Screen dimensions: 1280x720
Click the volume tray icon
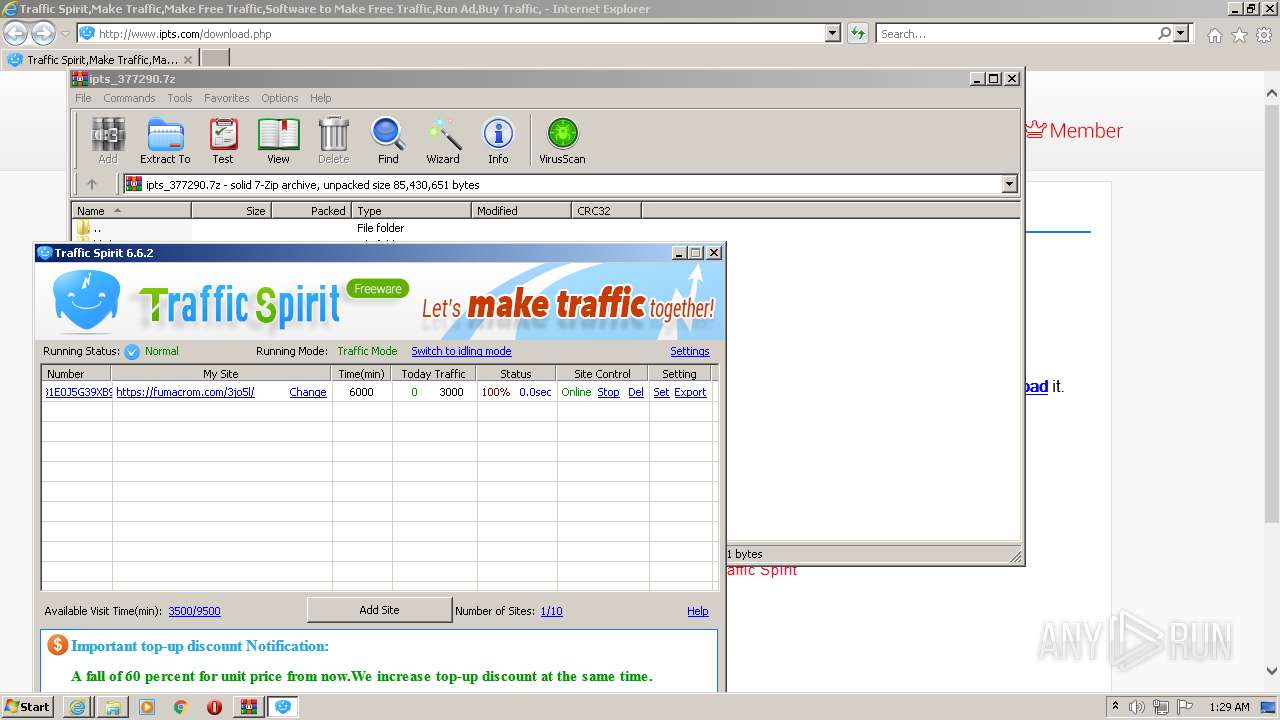point(1137,707)
